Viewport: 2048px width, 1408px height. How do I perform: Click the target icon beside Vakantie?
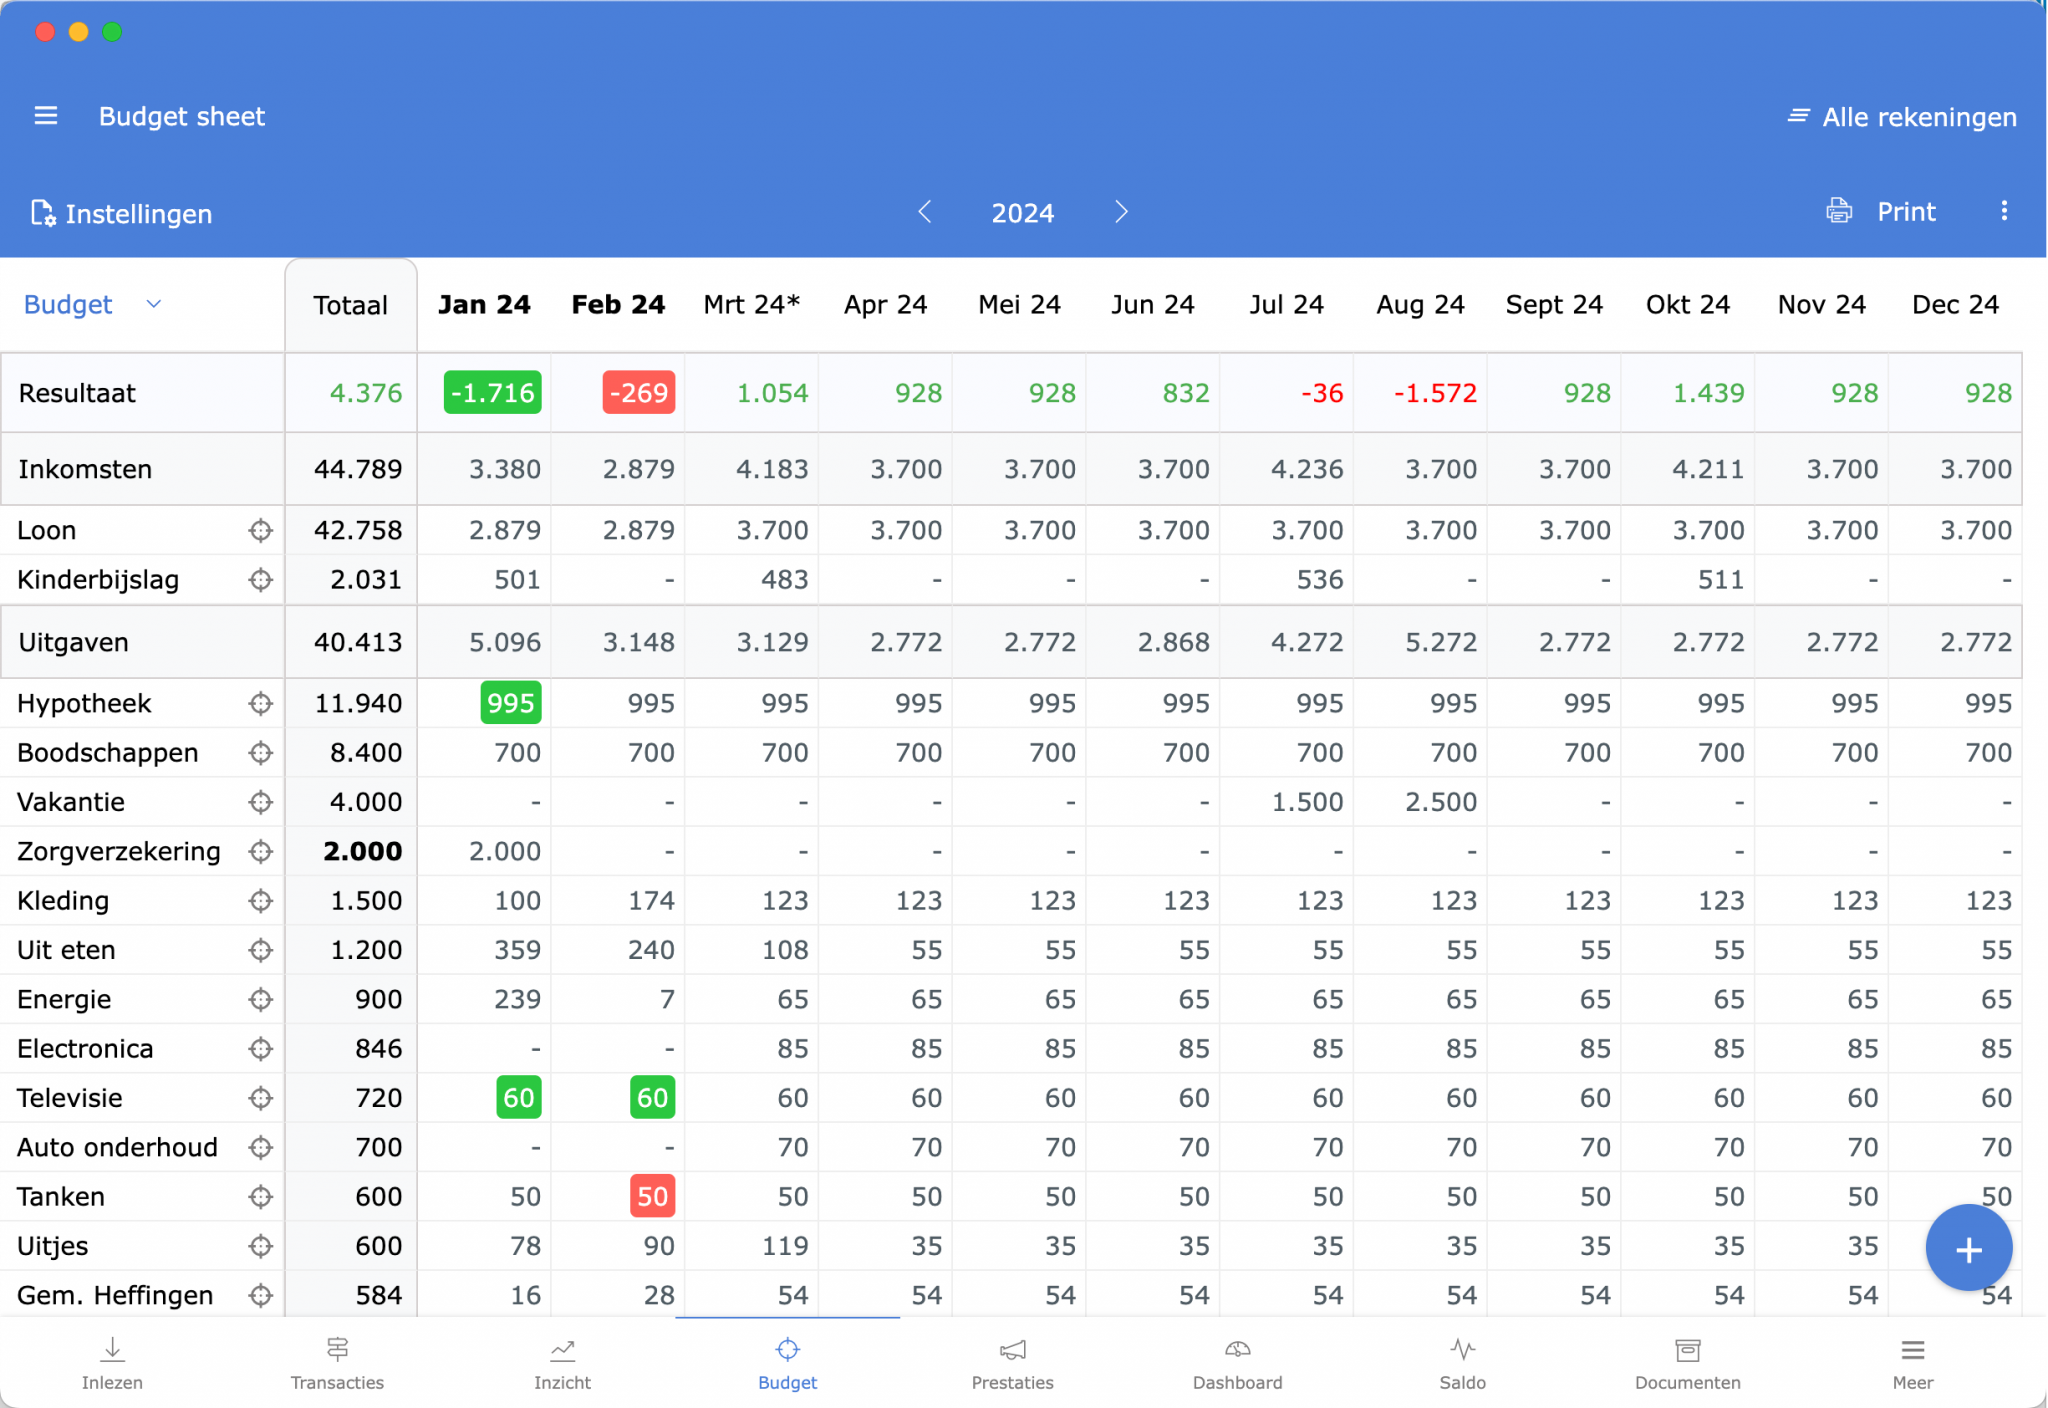(x=260, y=801)
